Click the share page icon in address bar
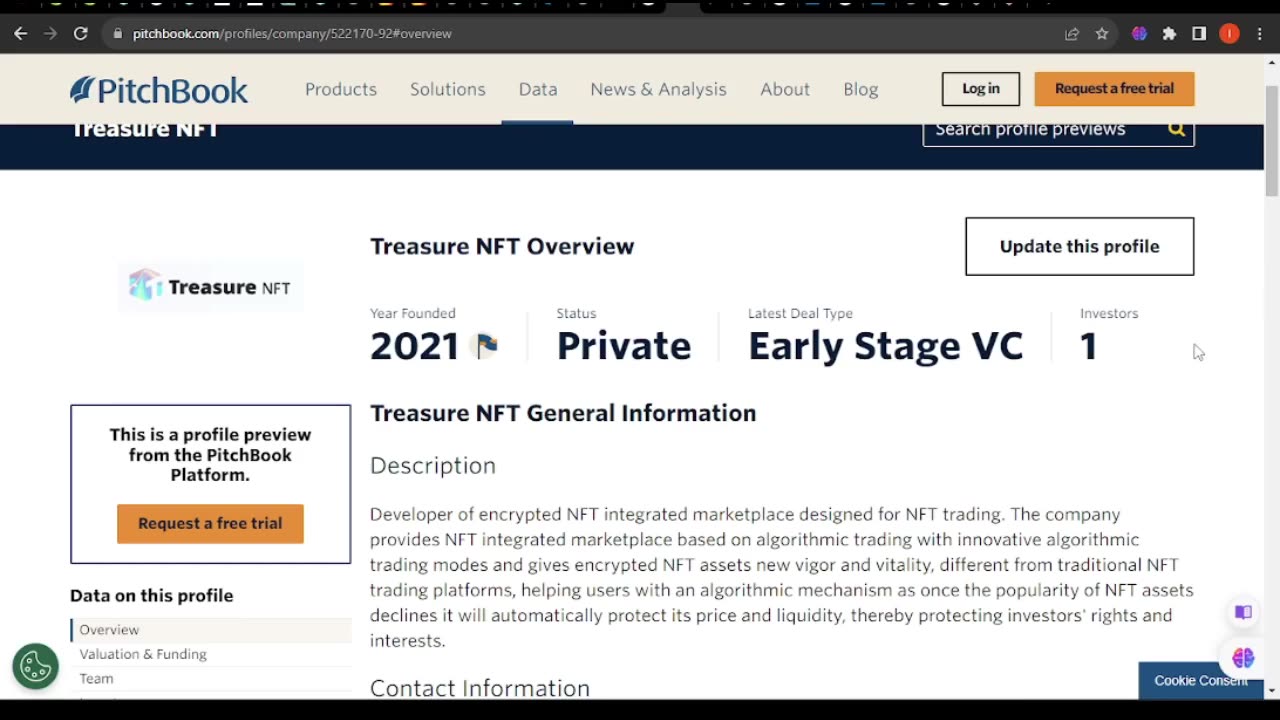 [x=1072, y=33]
